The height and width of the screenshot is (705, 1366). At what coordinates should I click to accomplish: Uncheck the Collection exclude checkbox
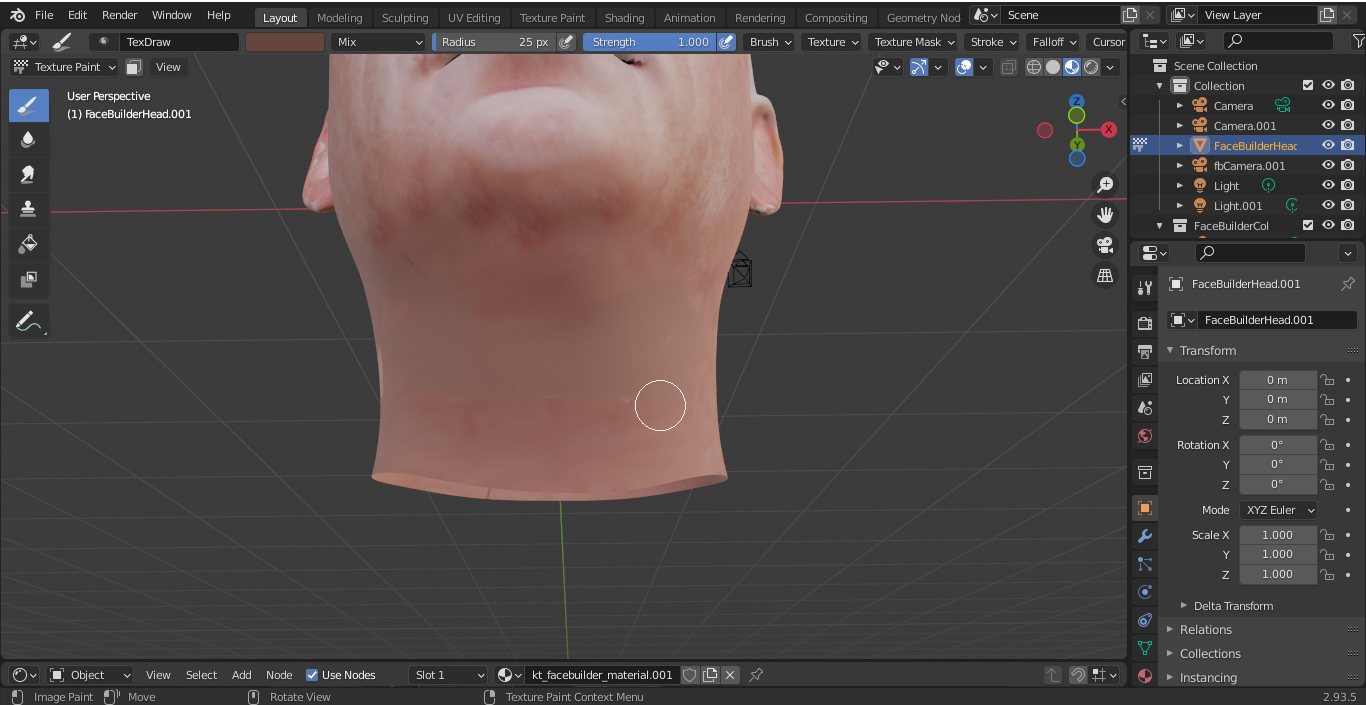tap(1308, 85)
